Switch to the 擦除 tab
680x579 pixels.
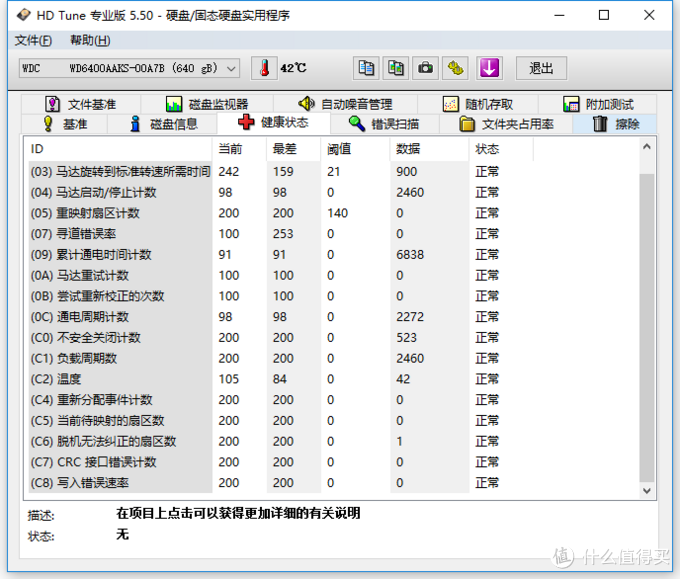pos(615,124)
